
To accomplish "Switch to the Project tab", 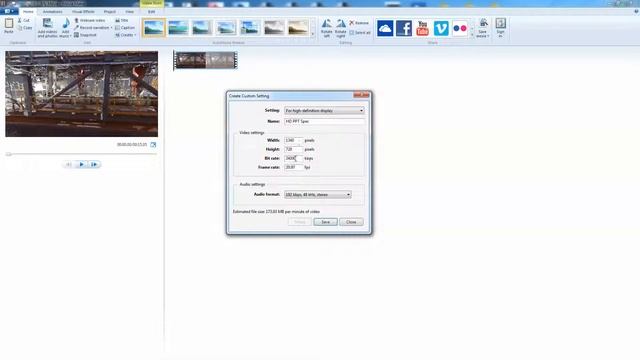I will pos(109,11).
